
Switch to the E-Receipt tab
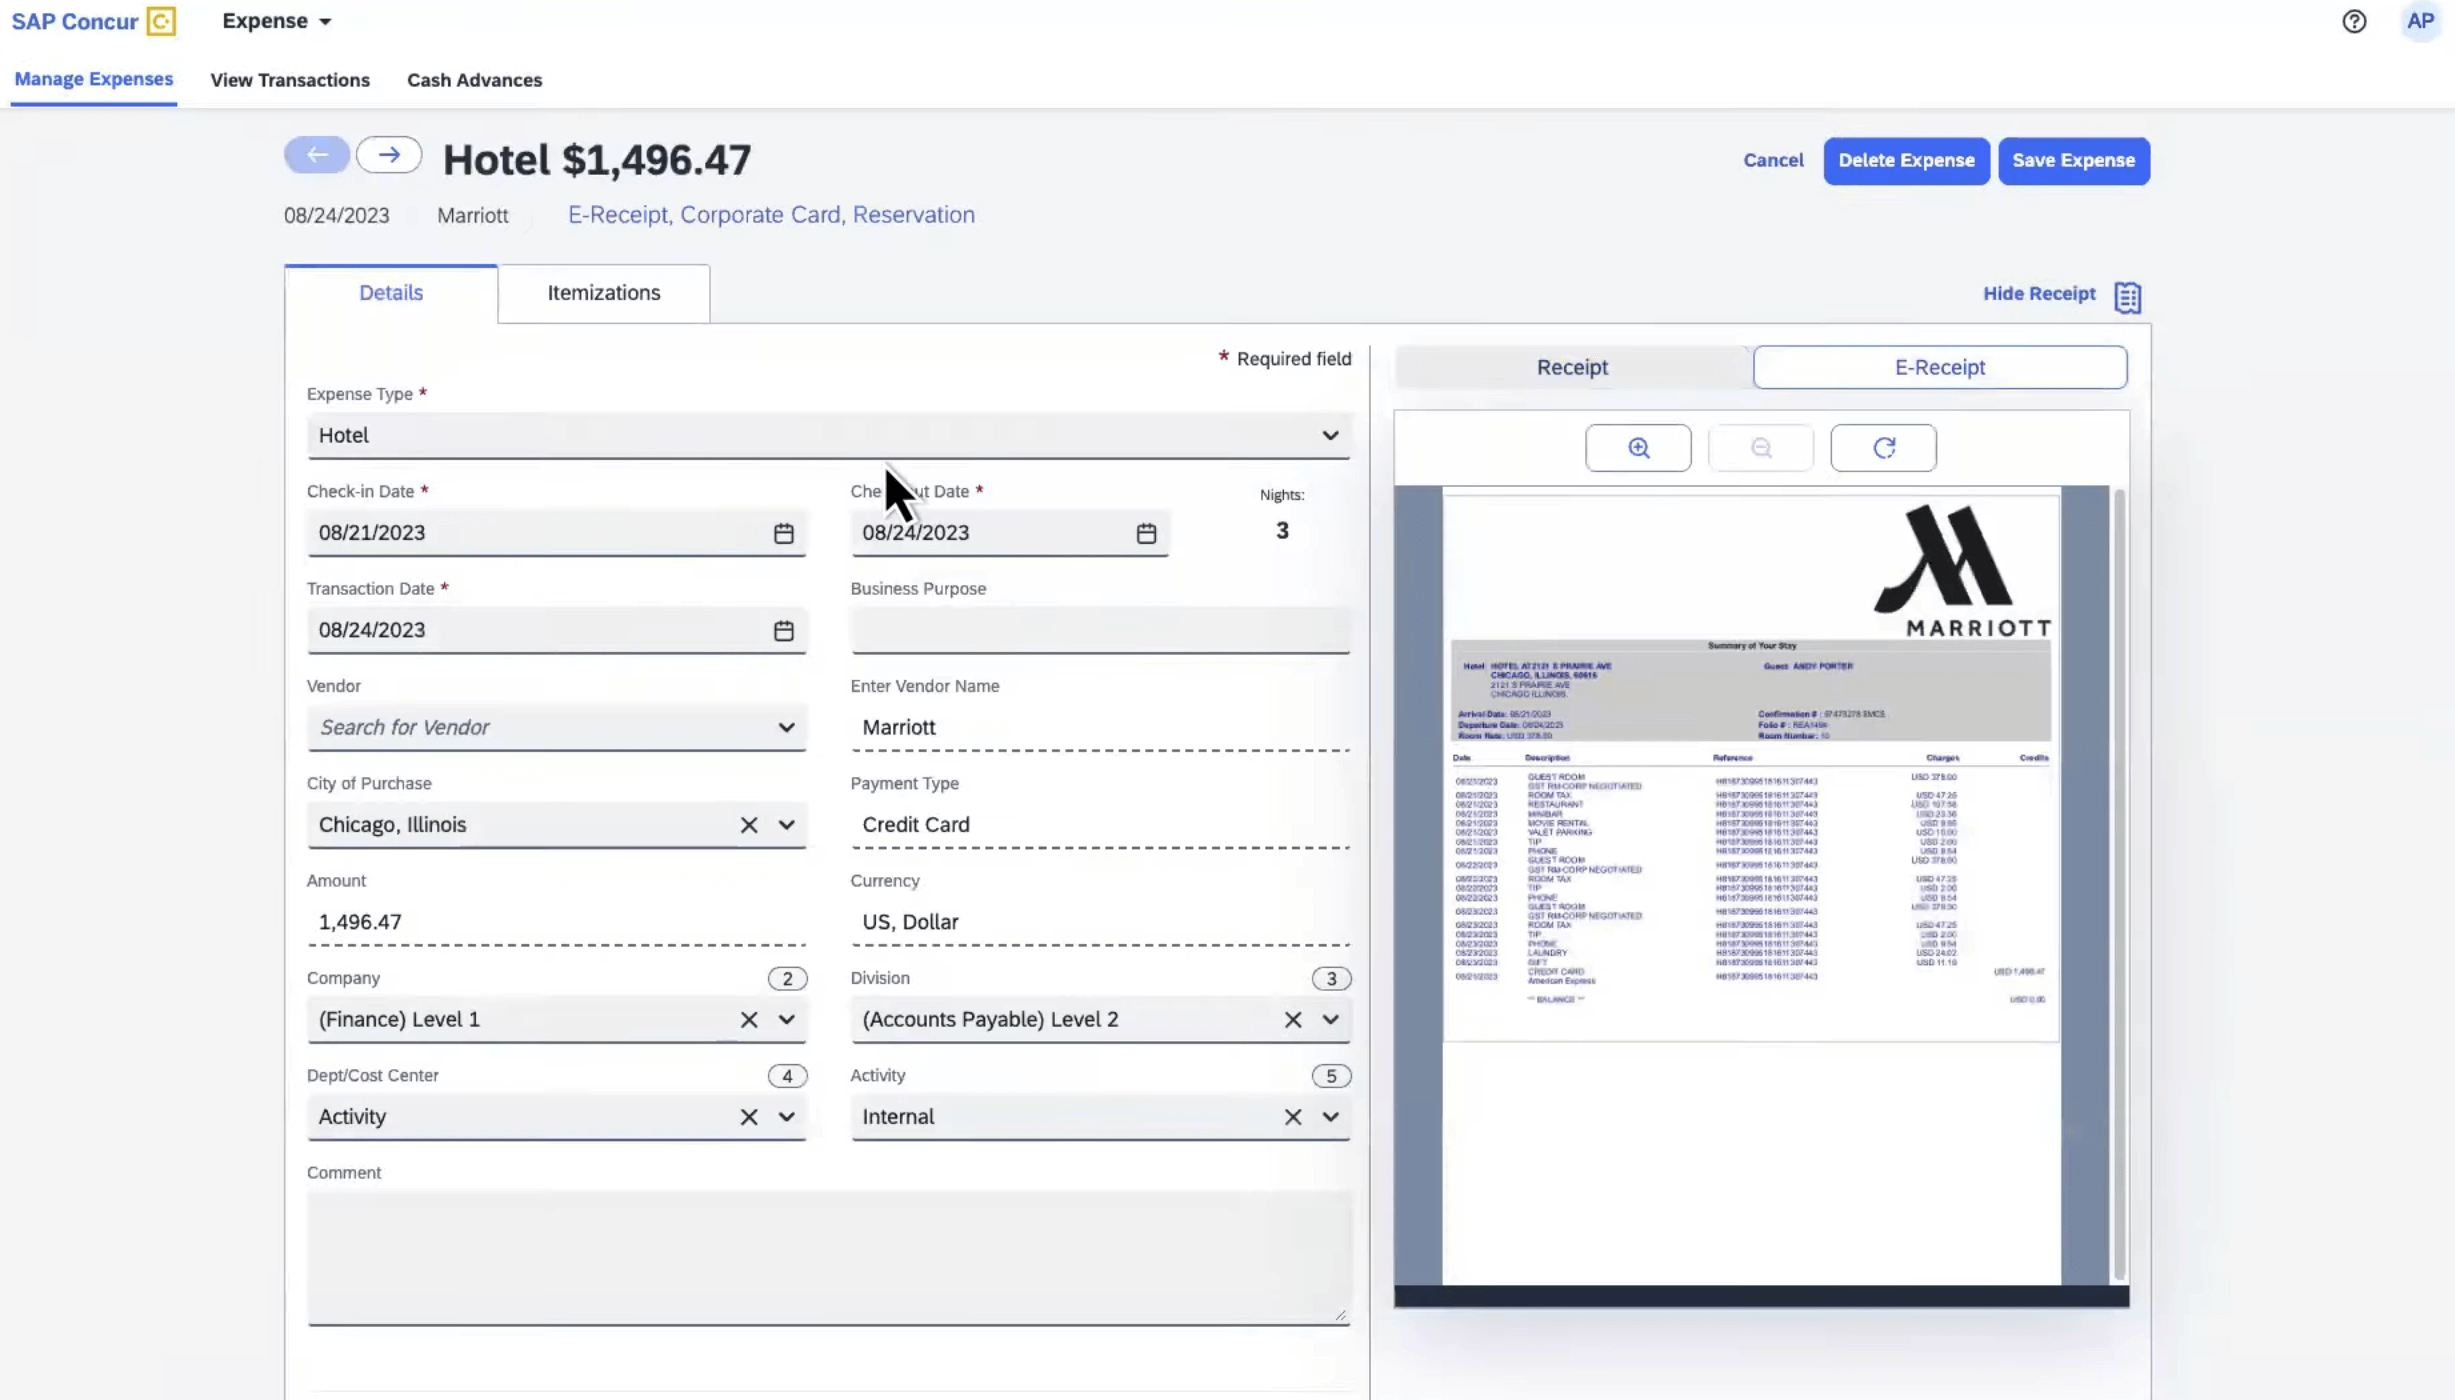pyautogui.click(x=1939, y=366)
